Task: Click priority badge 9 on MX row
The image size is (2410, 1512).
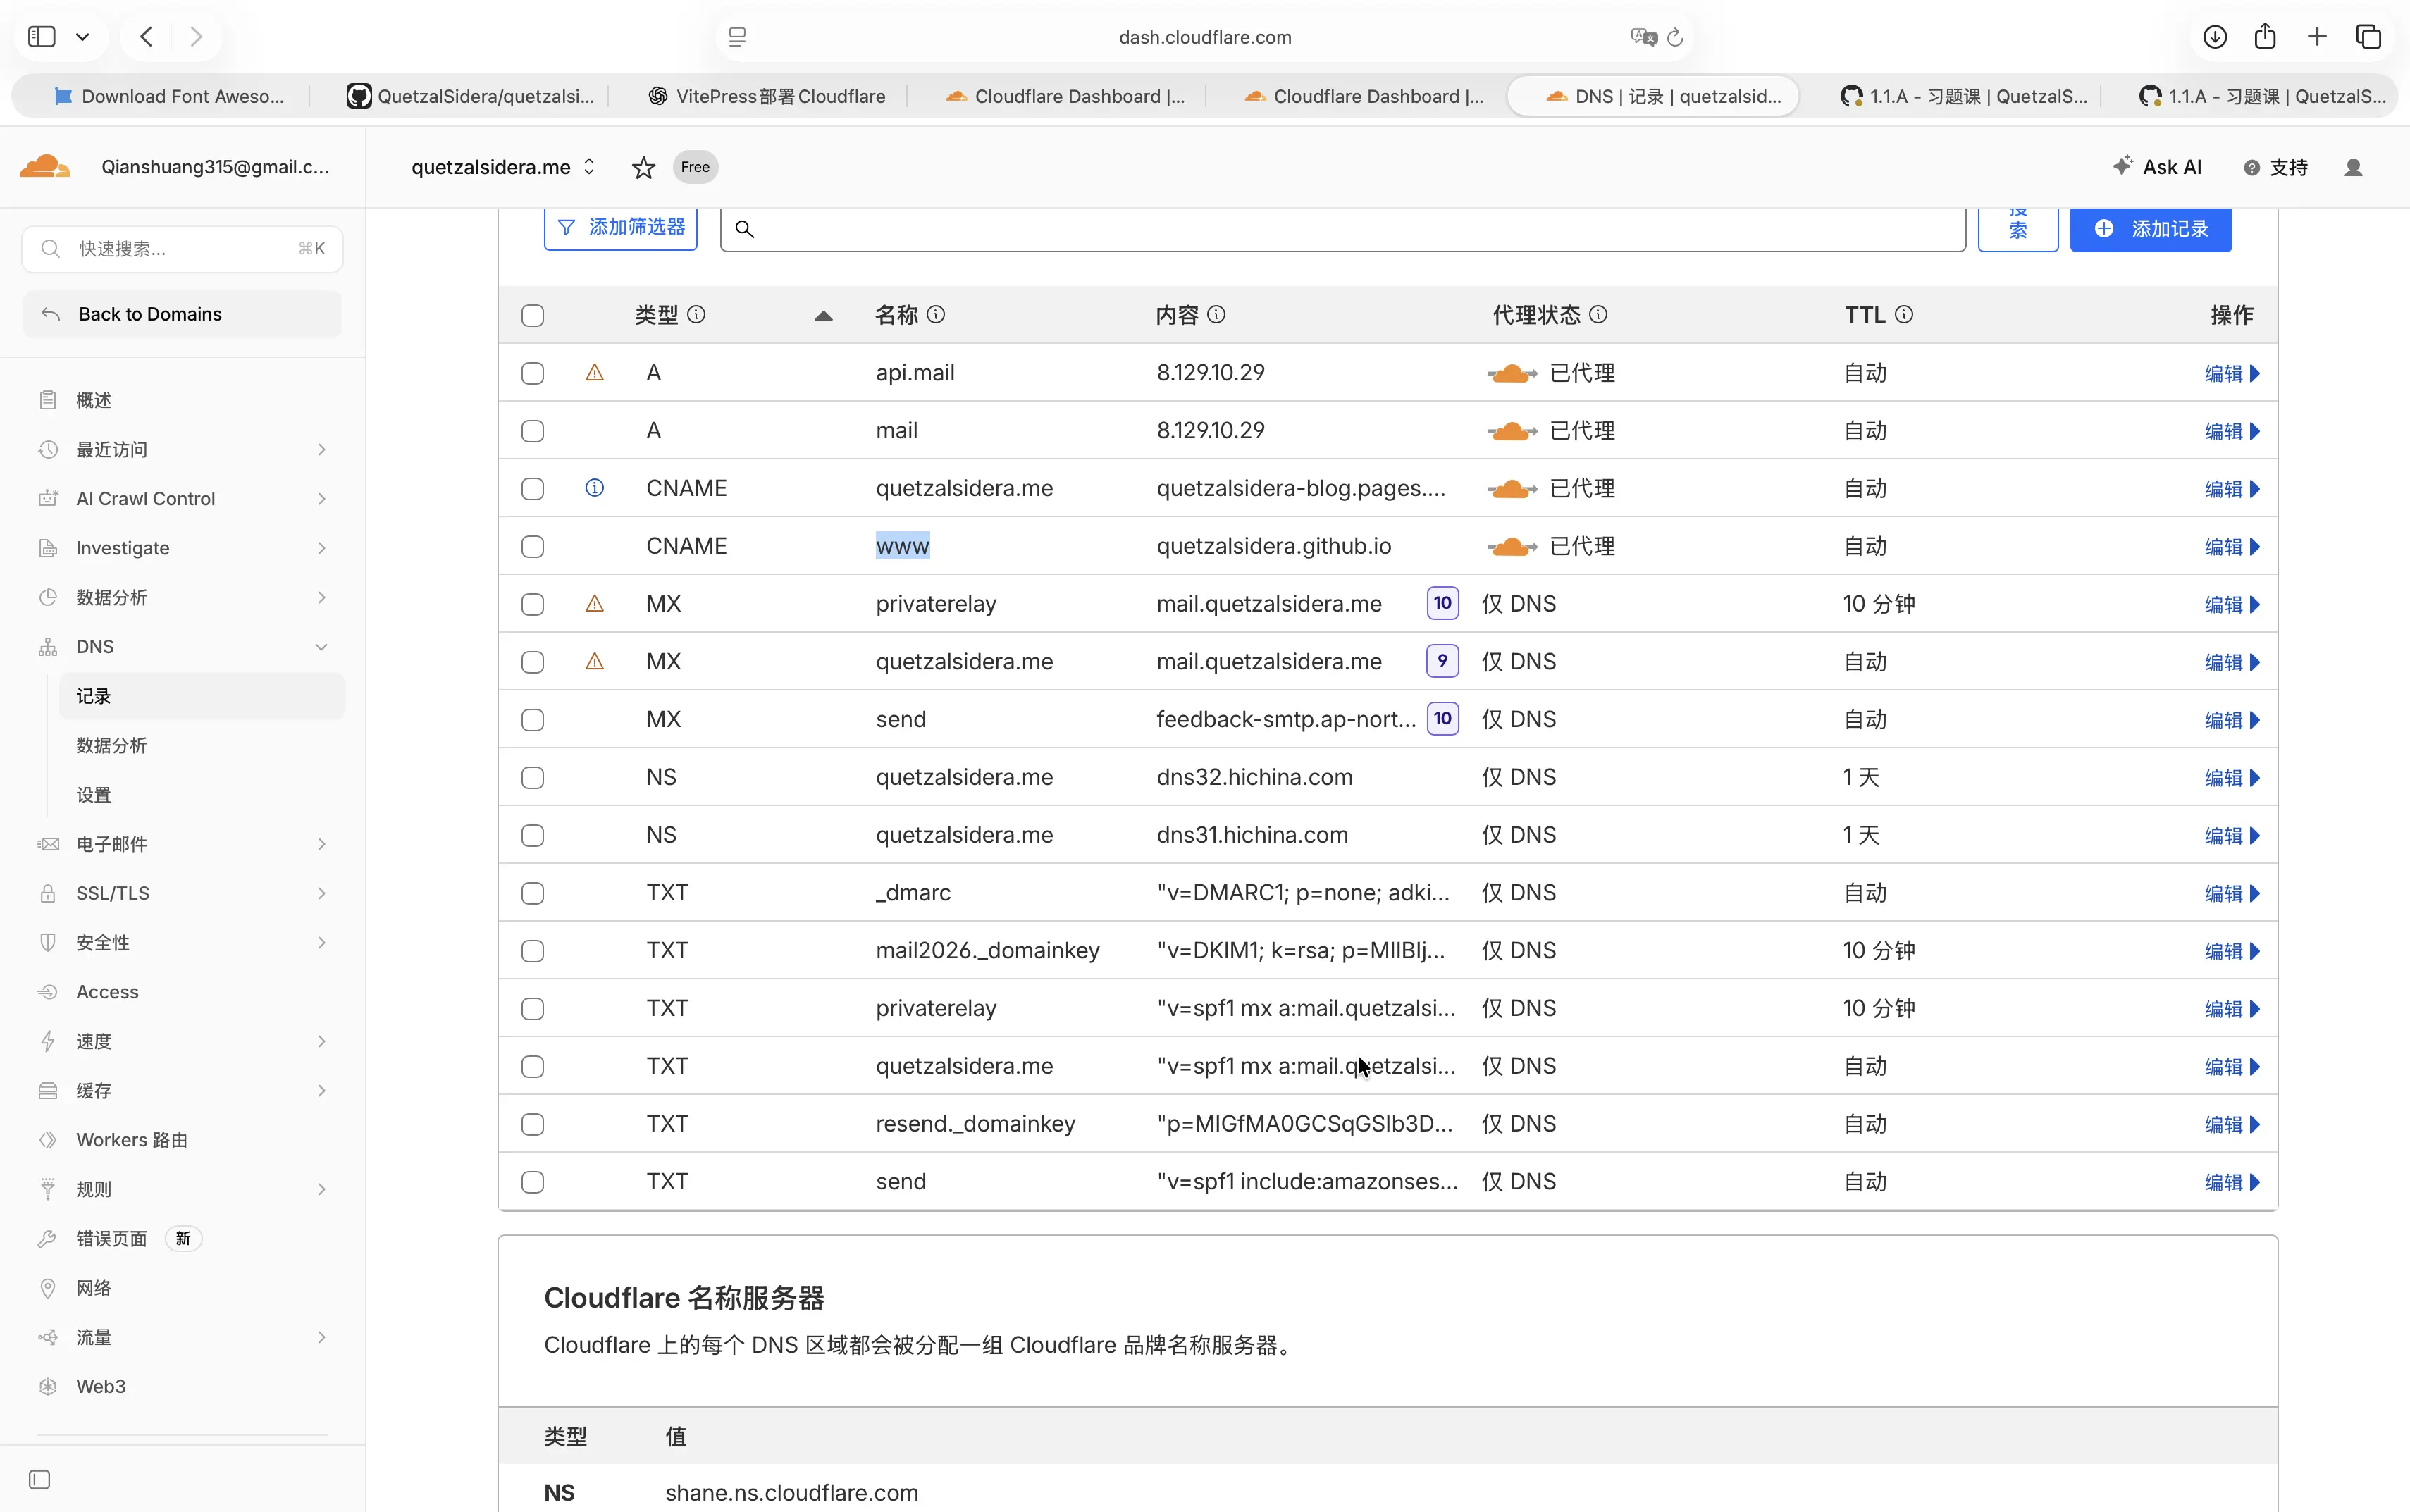Action: pyautogui.click(x=1442, y=661)
